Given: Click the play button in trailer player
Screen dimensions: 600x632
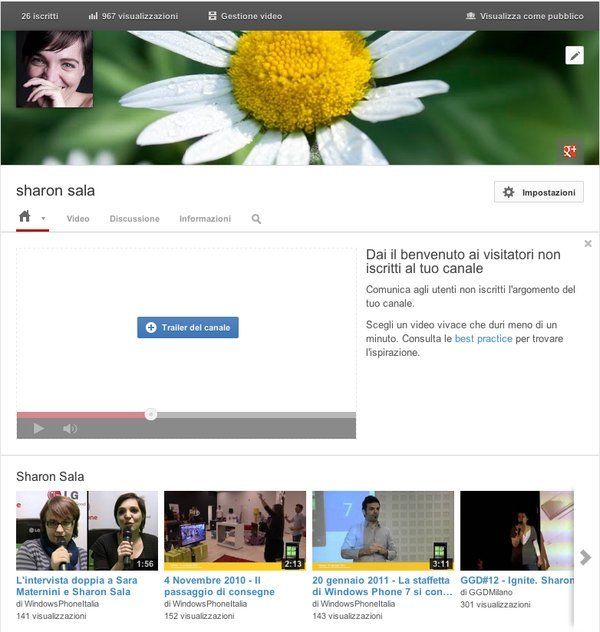Looking at the screenshot, I should coord(39,428).
